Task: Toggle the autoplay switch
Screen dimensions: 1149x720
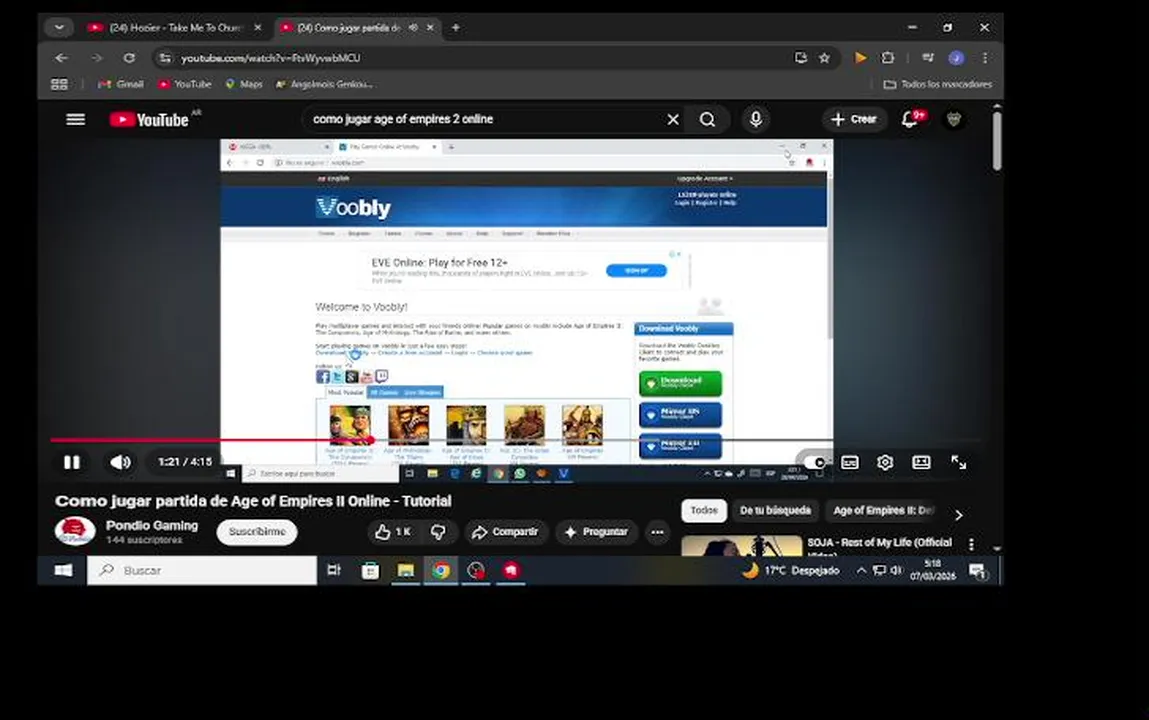Action: pyautogui.click(x=813, y=462)
